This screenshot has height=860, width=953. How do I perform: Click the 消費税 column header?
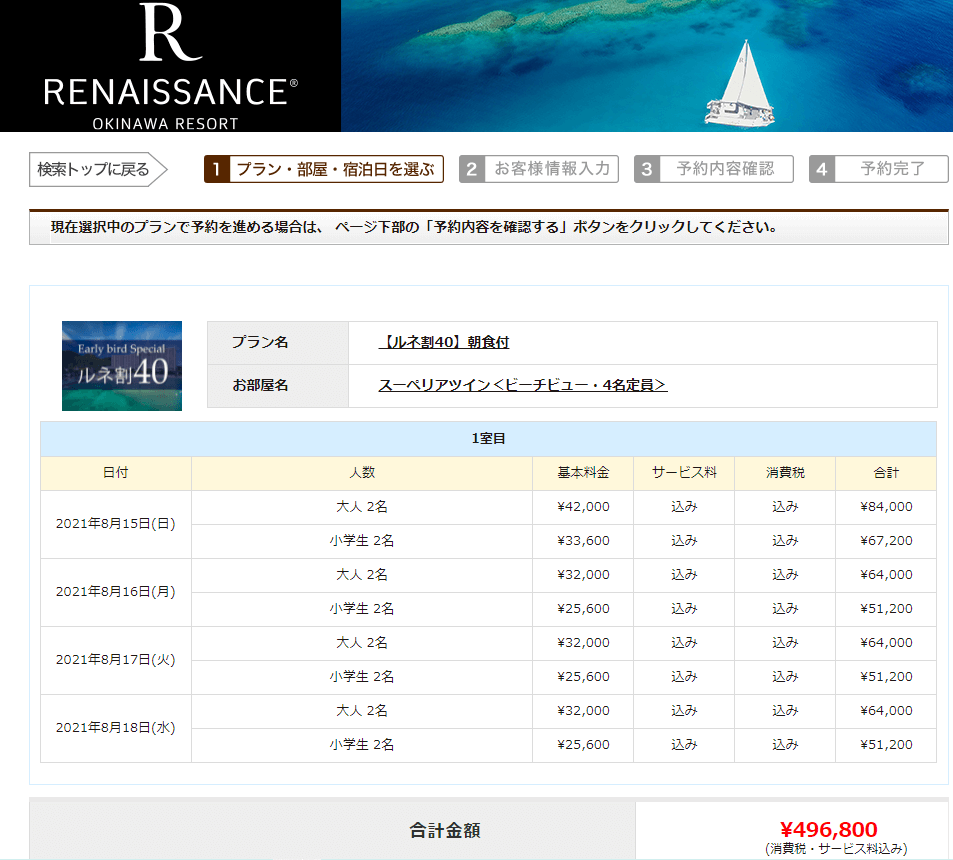785,473
